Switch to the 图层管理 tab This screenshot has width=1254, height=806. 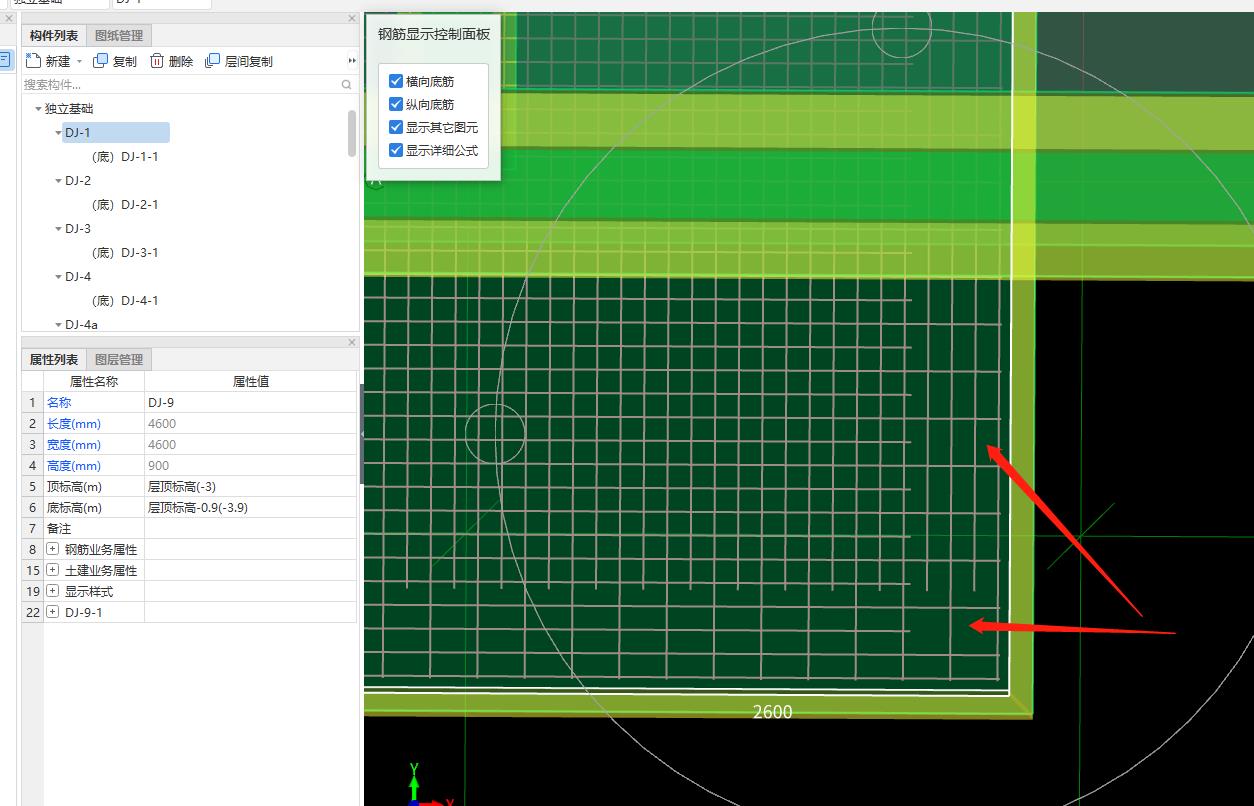pos(119,359)
